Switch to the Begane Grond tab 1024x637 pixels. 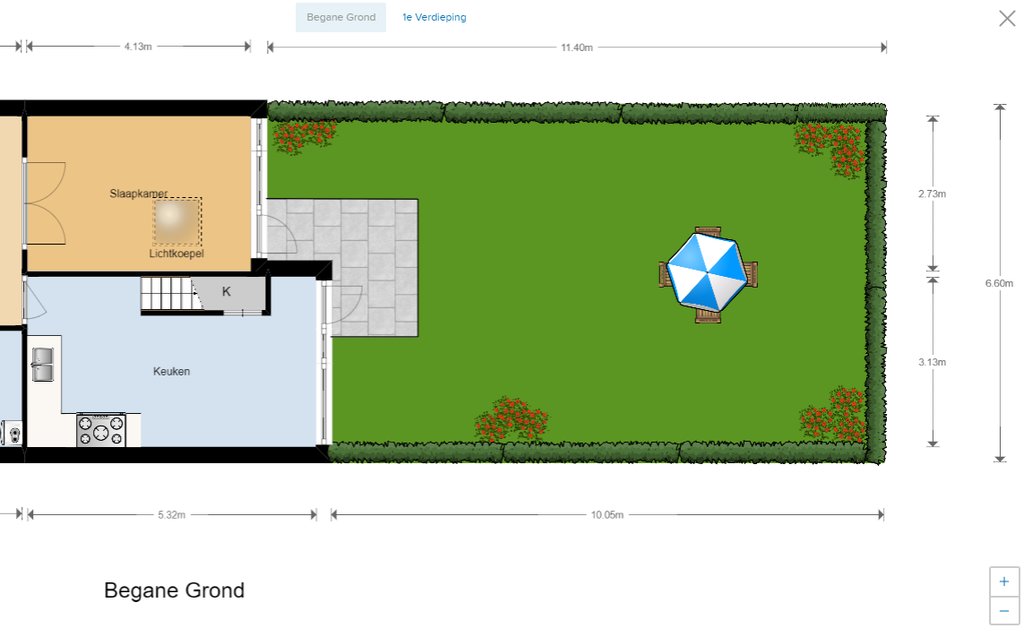(x=341, y=18)
